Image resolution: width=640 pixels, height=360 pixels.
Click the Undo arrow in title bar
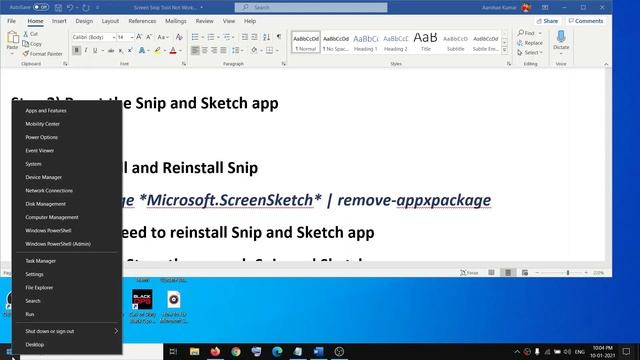[70, 7]
